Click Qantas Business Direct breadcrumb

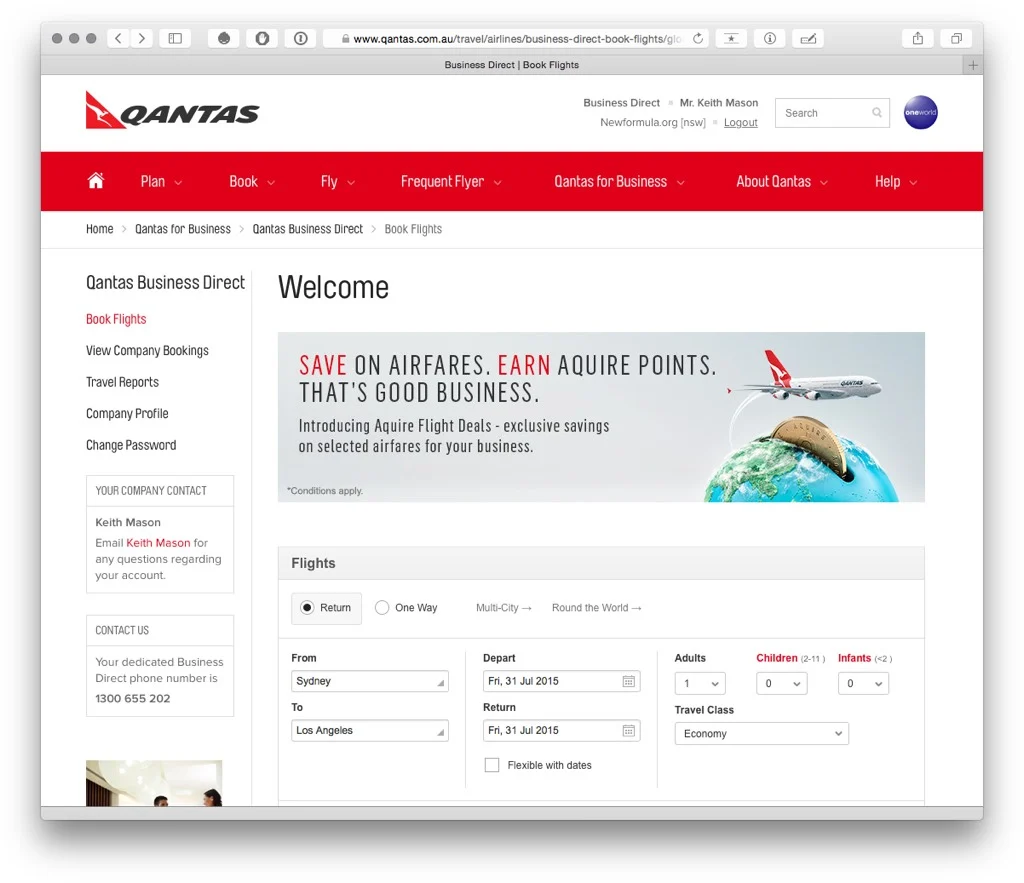308,229
